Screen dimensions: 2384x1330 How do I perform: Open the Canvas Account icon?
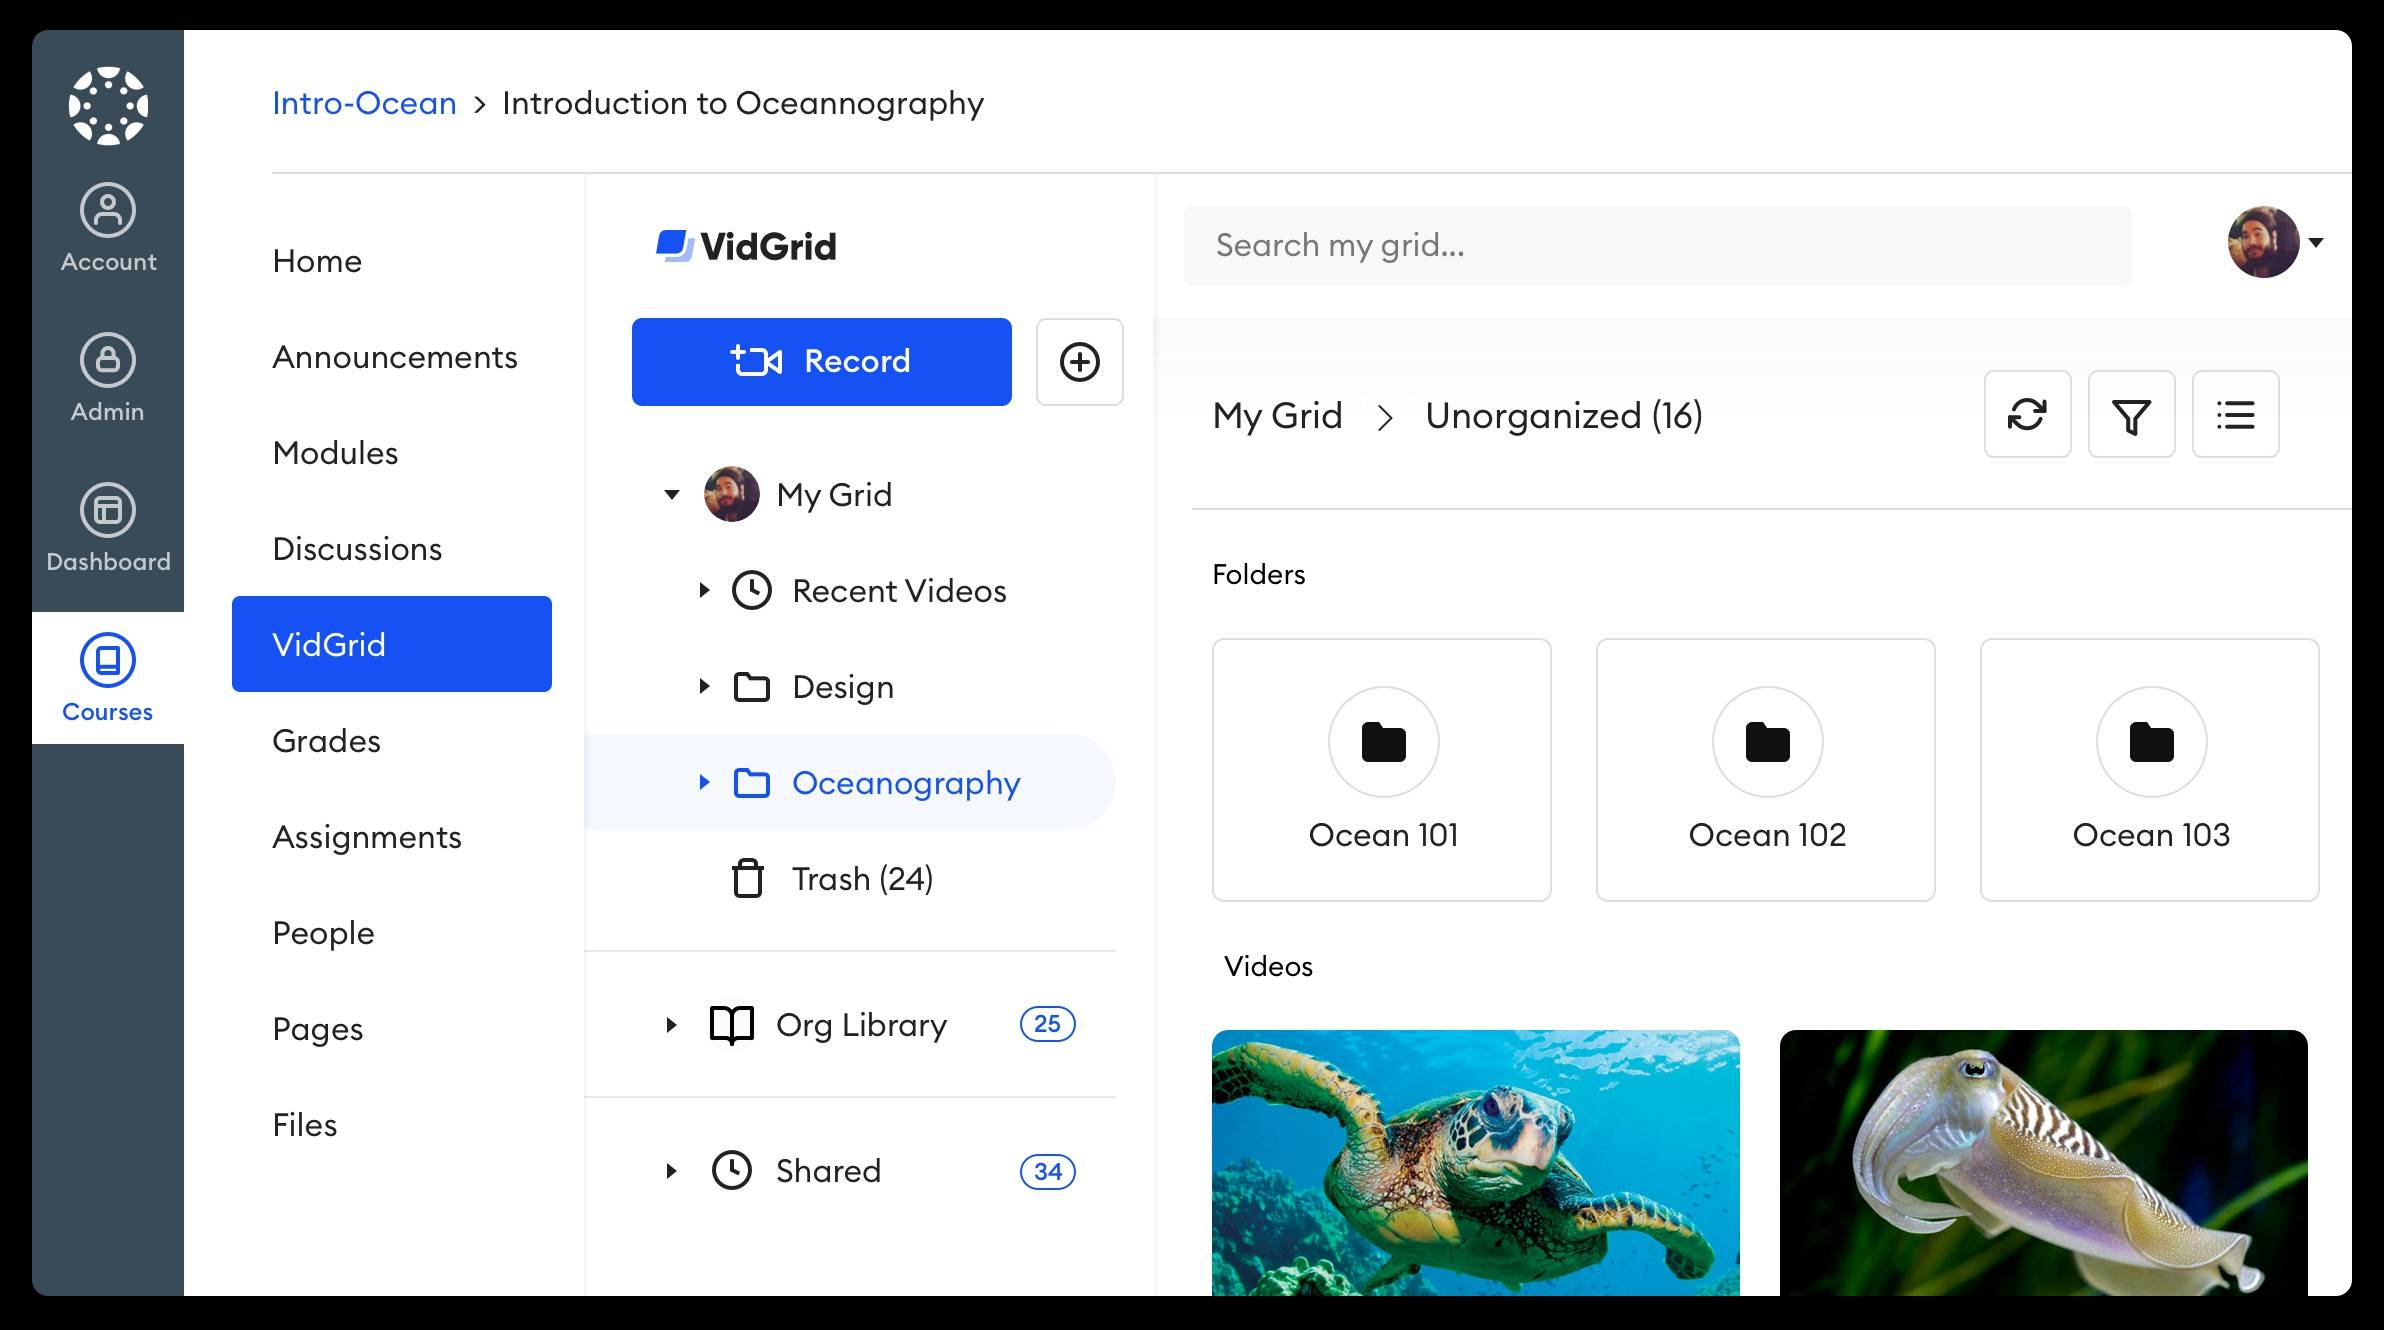pos(108,211)
